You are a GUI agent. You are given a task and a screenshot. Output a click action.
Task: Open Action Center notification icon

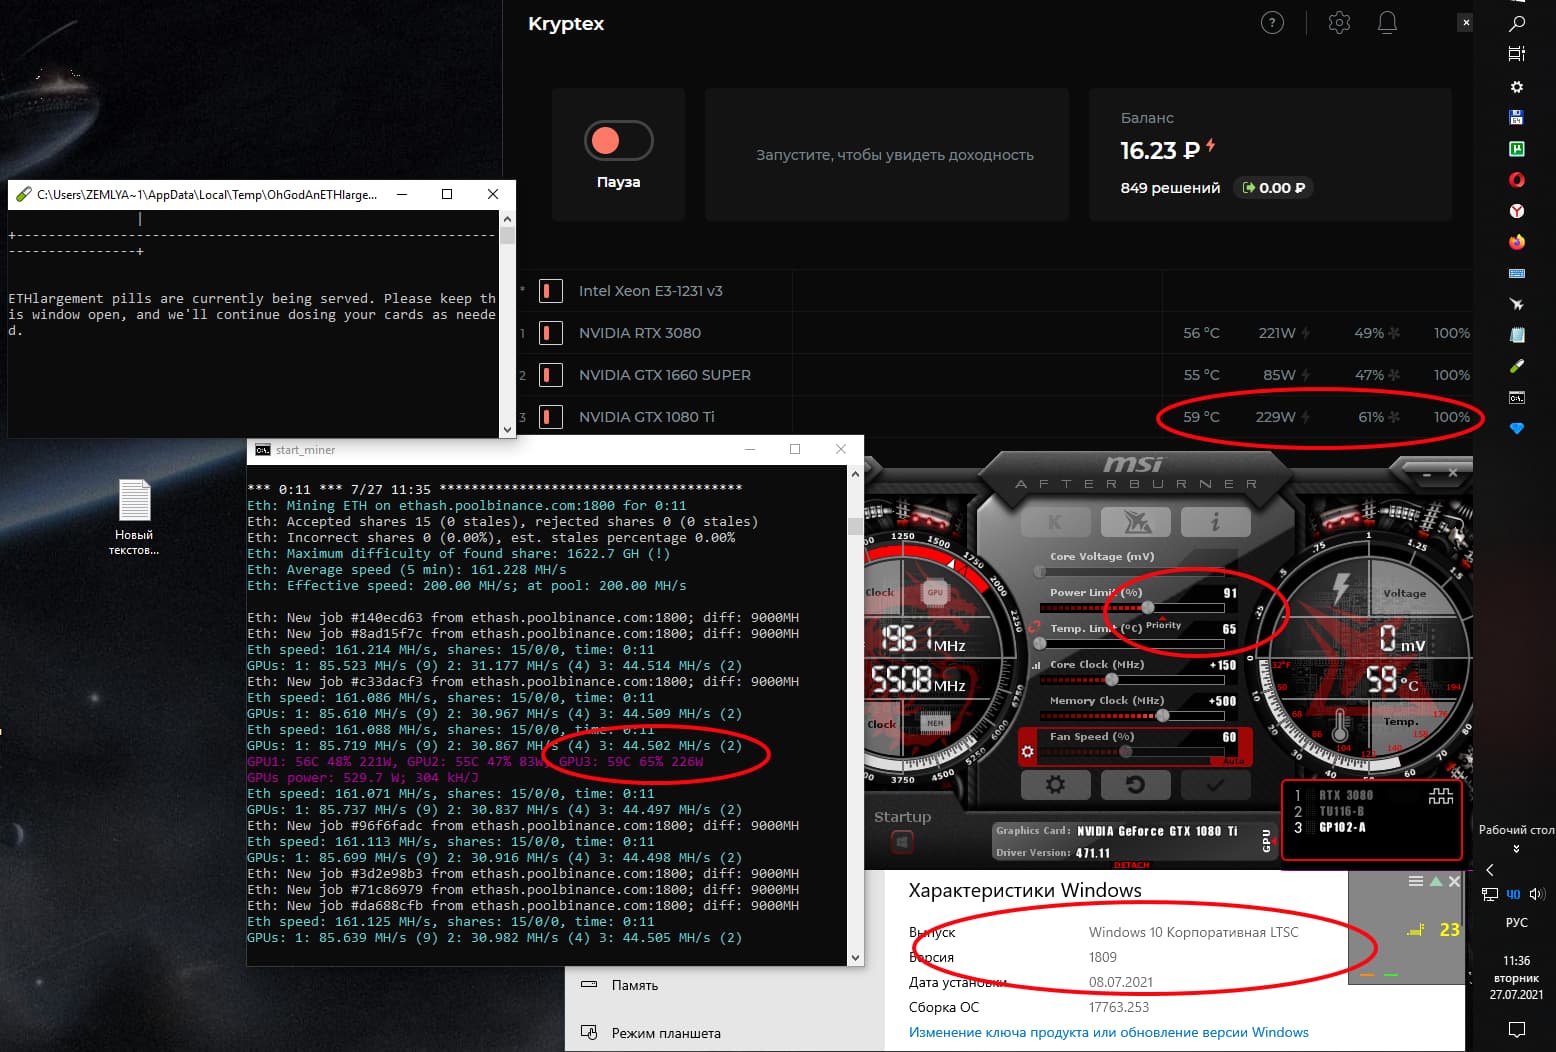(x=1517, y=1029)
